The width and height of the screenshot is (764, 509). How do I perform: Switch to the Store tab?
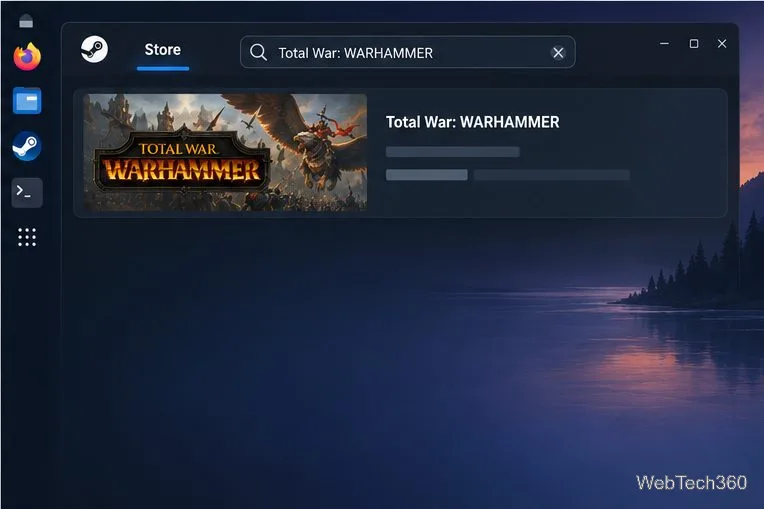163,50
